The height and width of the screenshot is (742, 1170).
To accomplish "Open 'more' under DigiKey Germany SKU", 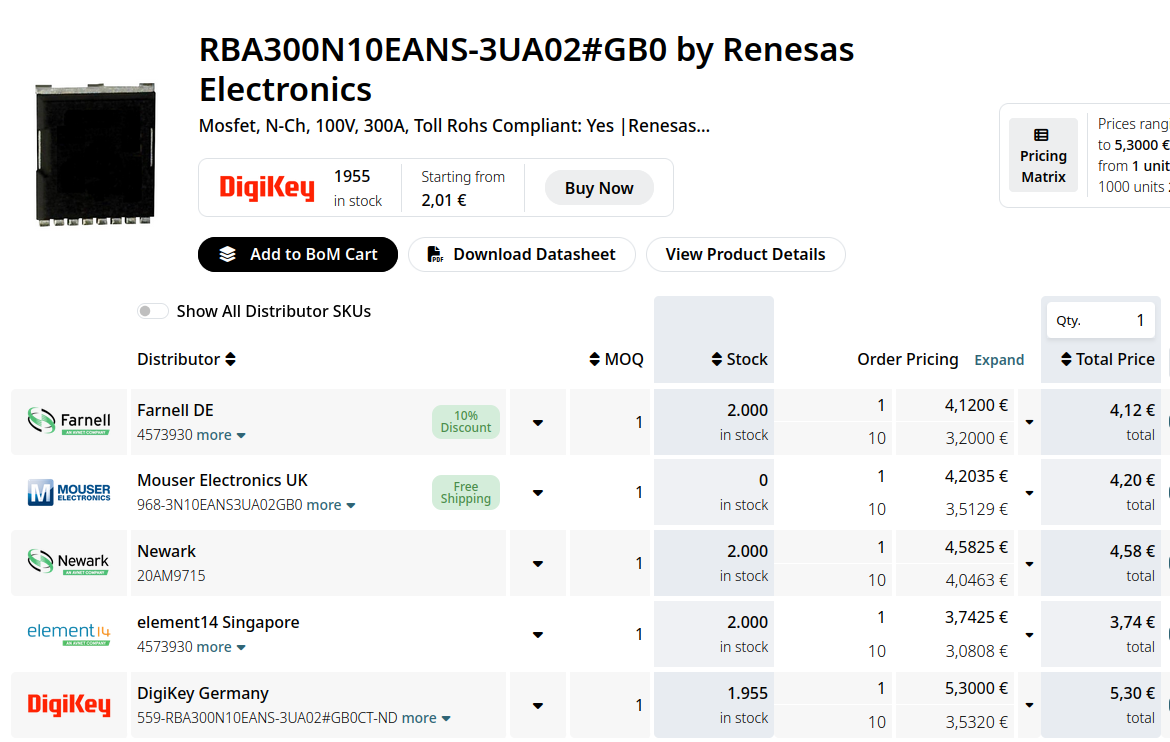I will (x=425, y=718).
